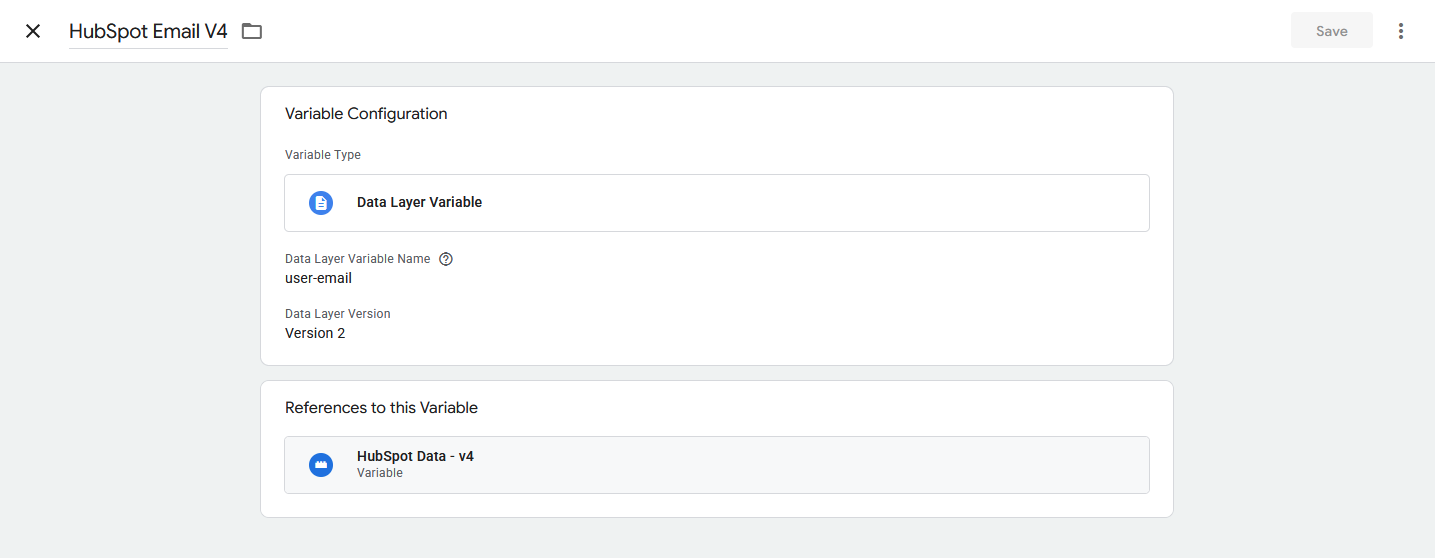Click the Data Layer Version label

[338, 314]
